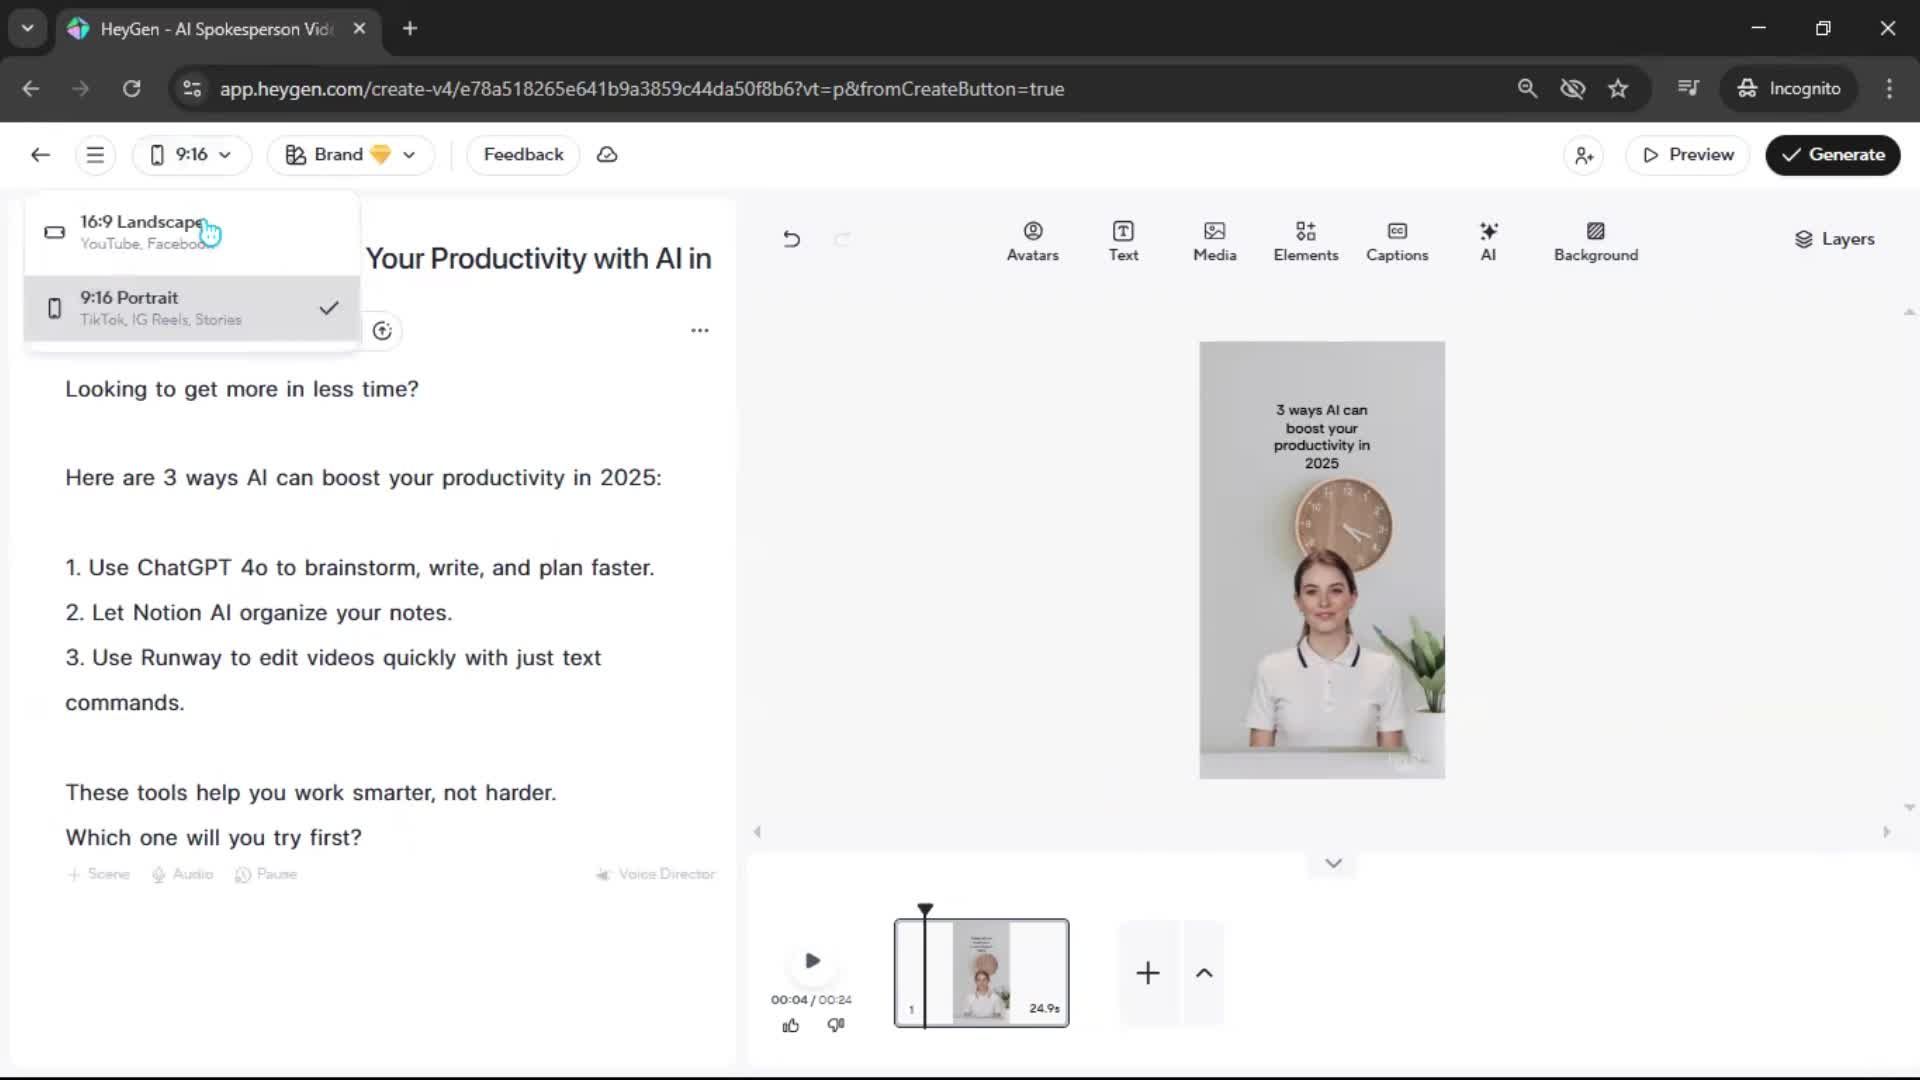This screenshot has width=1920, height=1080.
Task: Open the Avatars panel
Action: [x=1032, y=241]
